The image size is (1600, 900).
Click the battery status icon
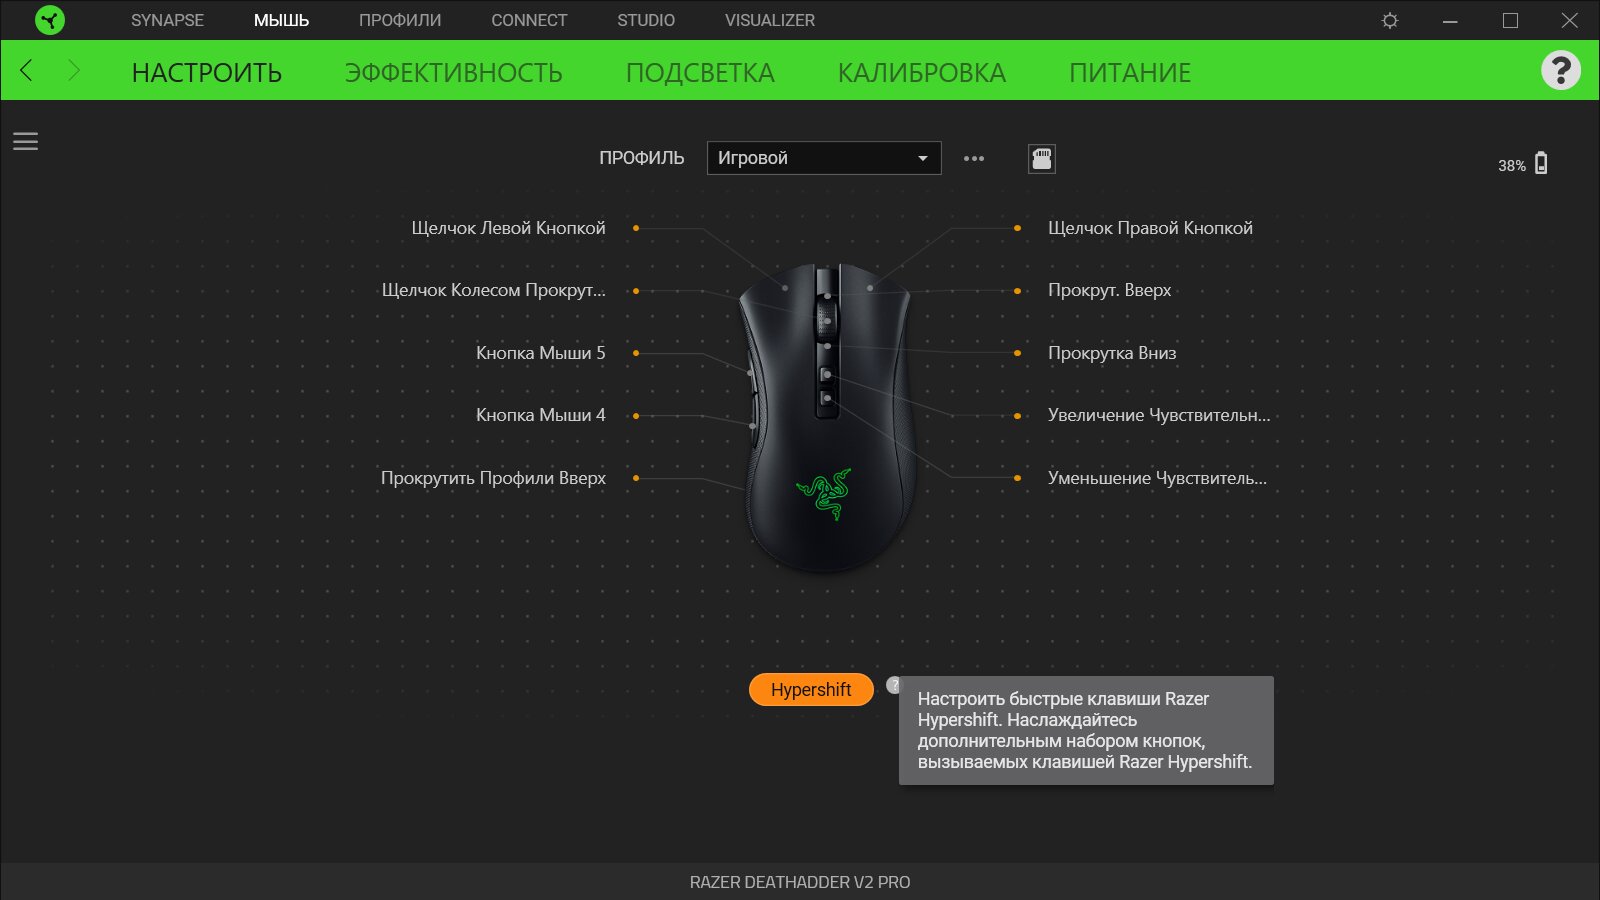1541,163
